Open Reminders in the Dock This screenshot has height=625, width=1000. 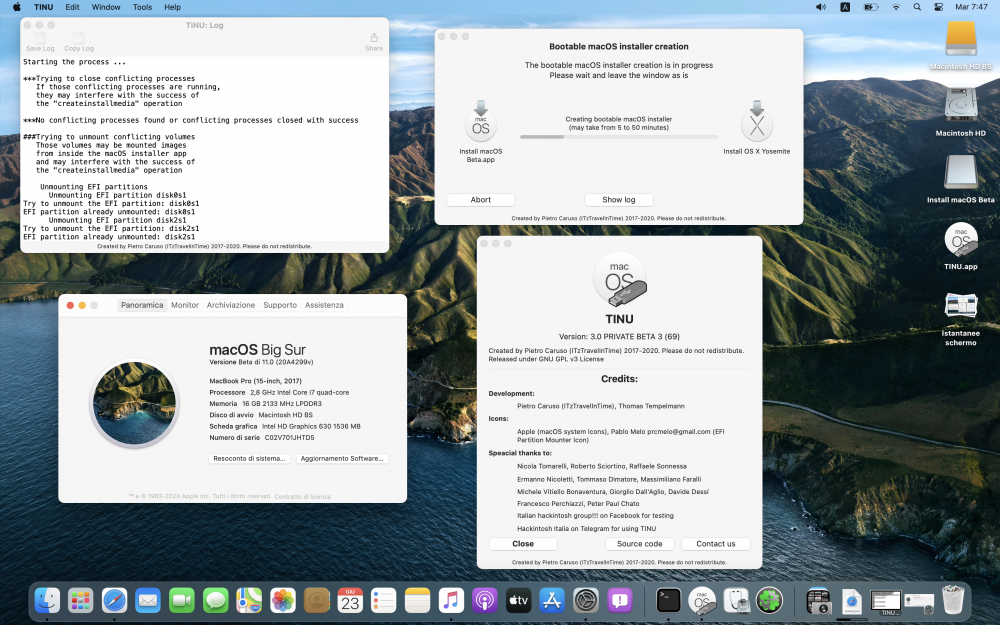coord(384,600)
